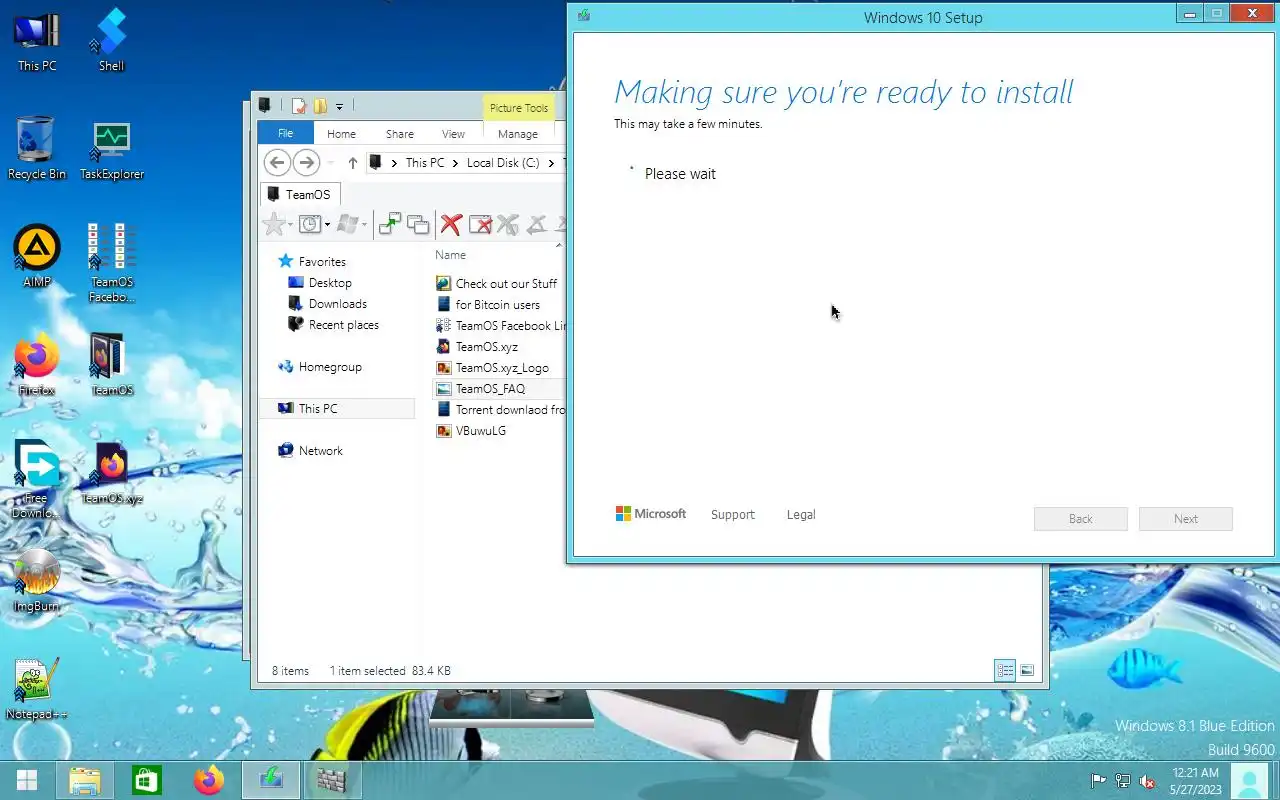Click the Next button in Setup
Image resolution: width=1280 pixels, height=800 pixels.
(x=1186, y=519)
